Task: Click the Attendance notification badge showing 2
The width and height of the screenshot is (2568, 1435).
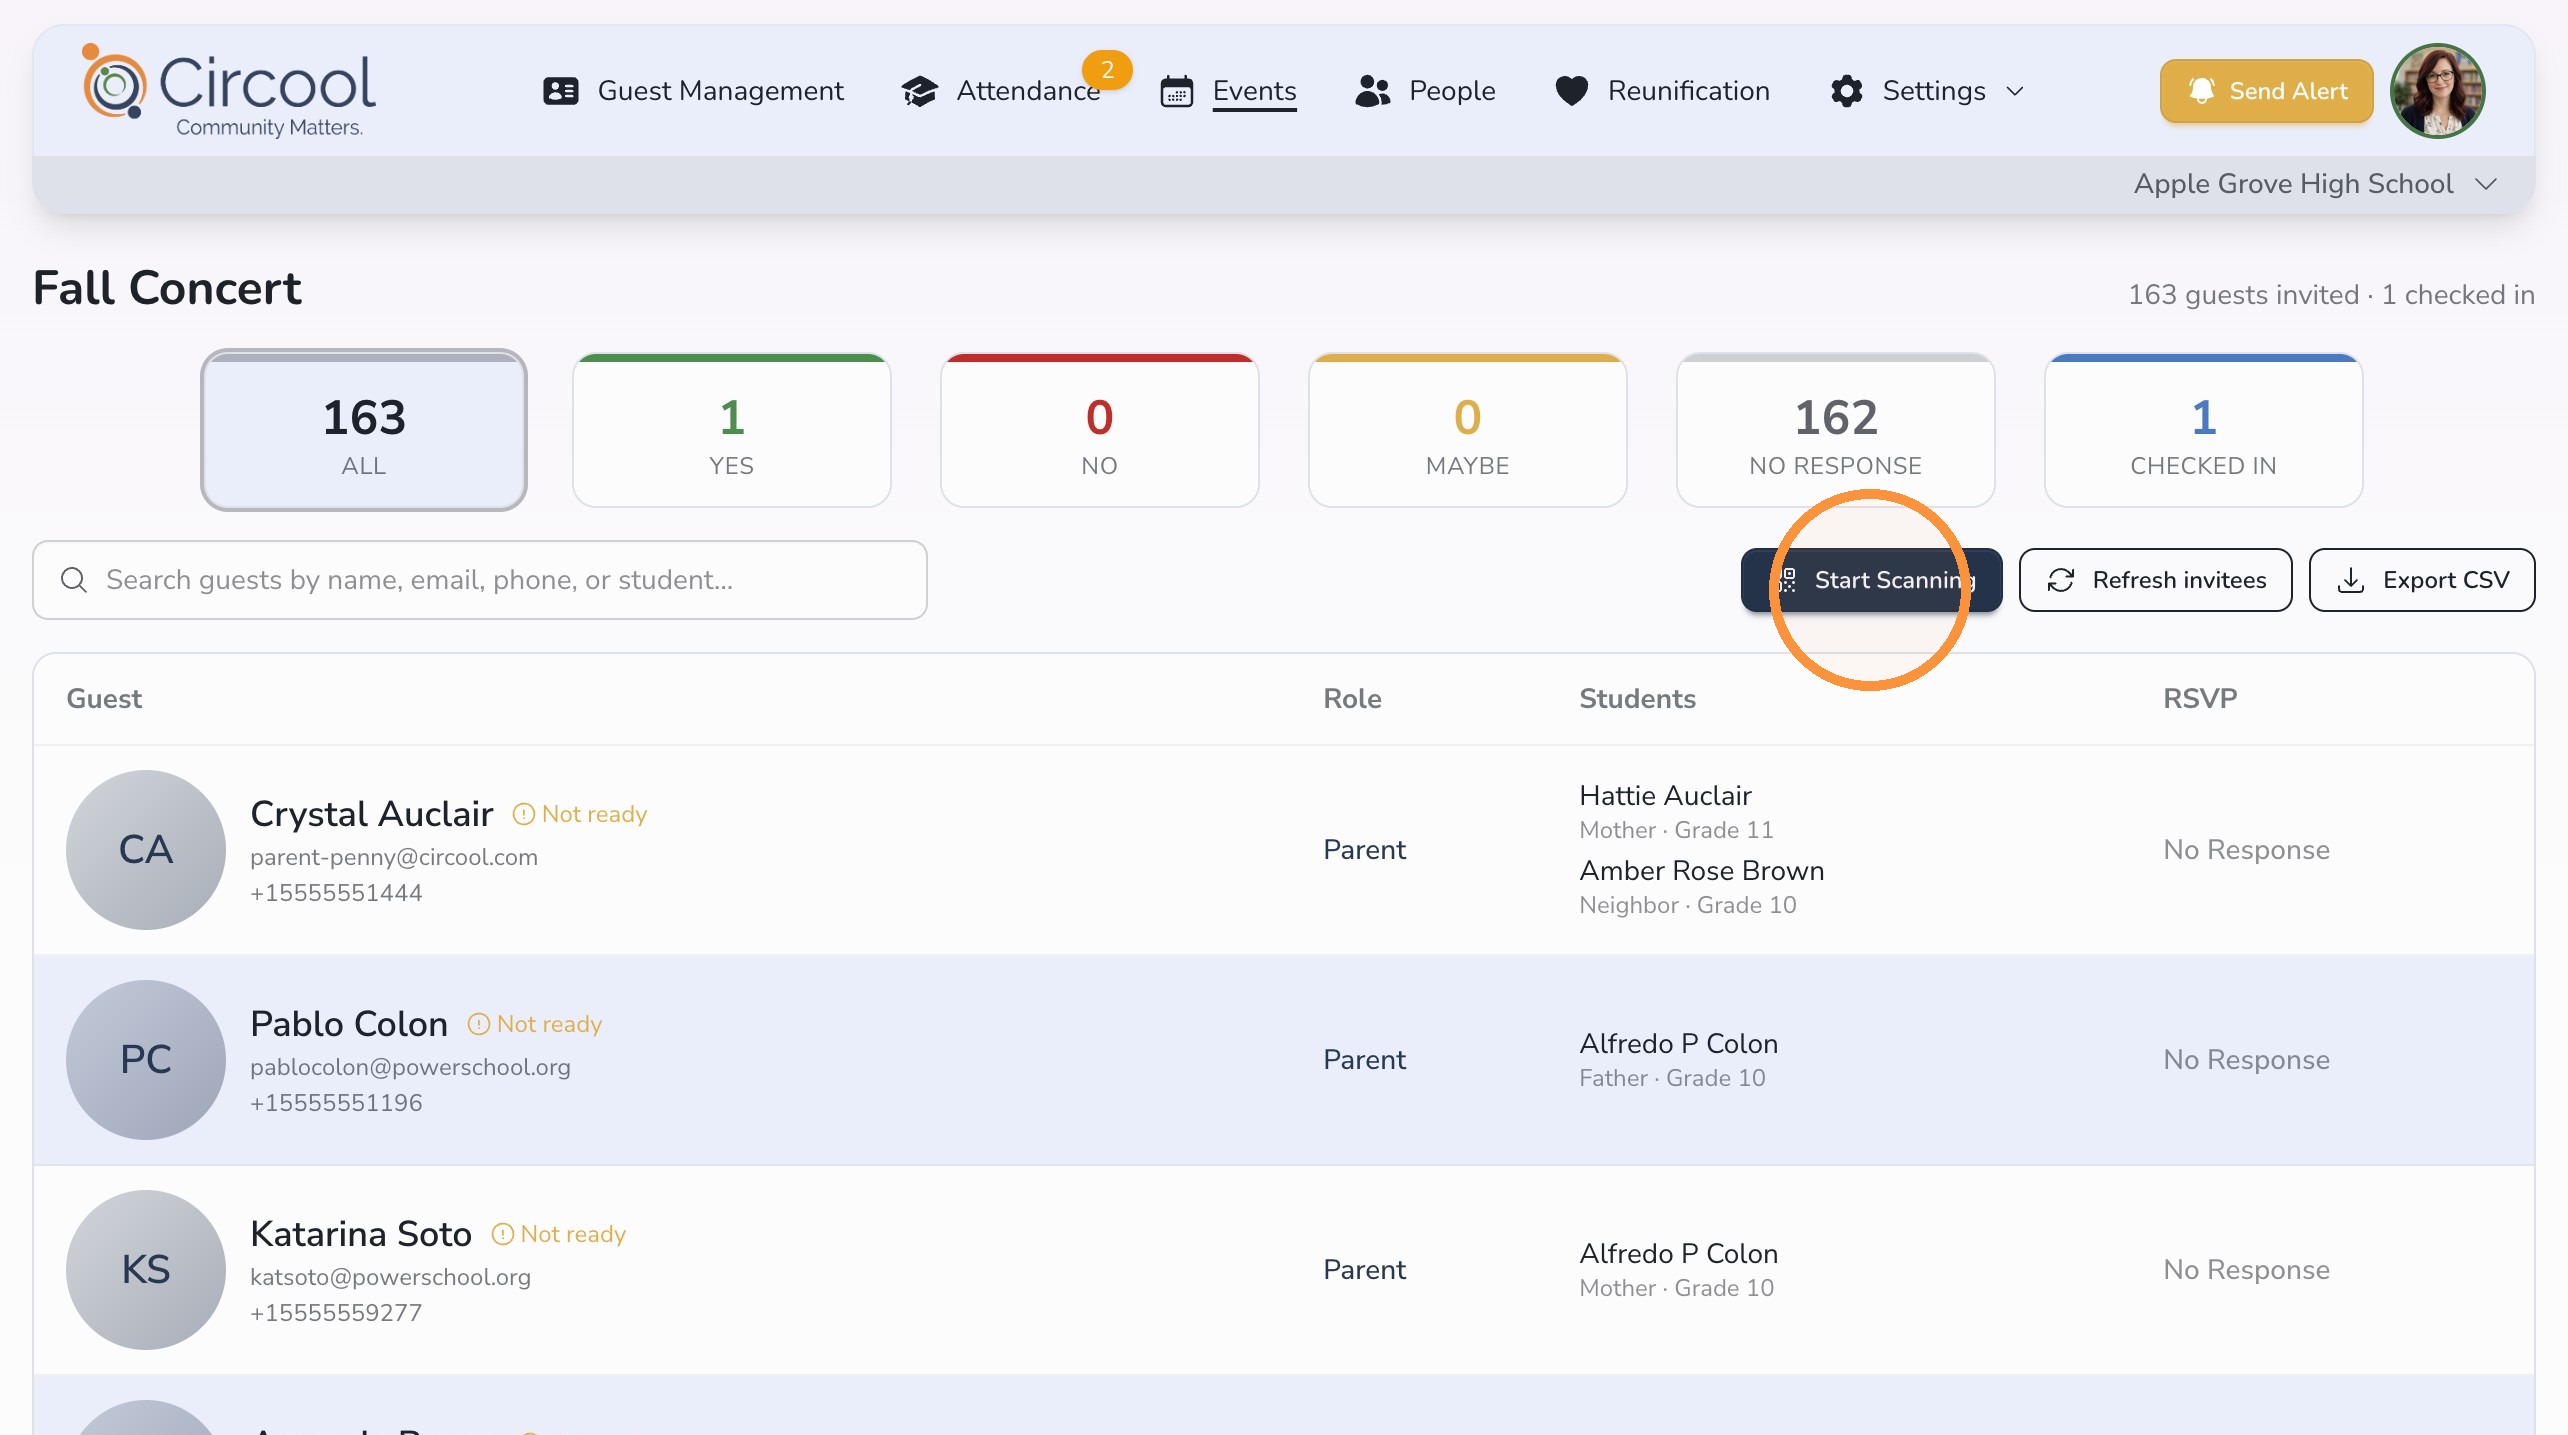Action: 1107,70
